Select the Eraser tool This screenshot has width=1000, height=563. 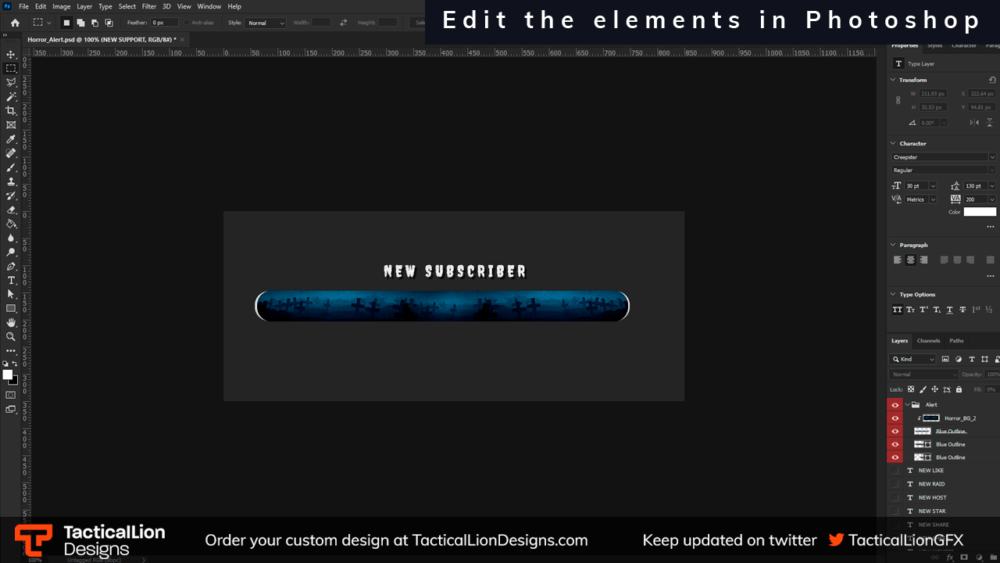tap(11, 209)
